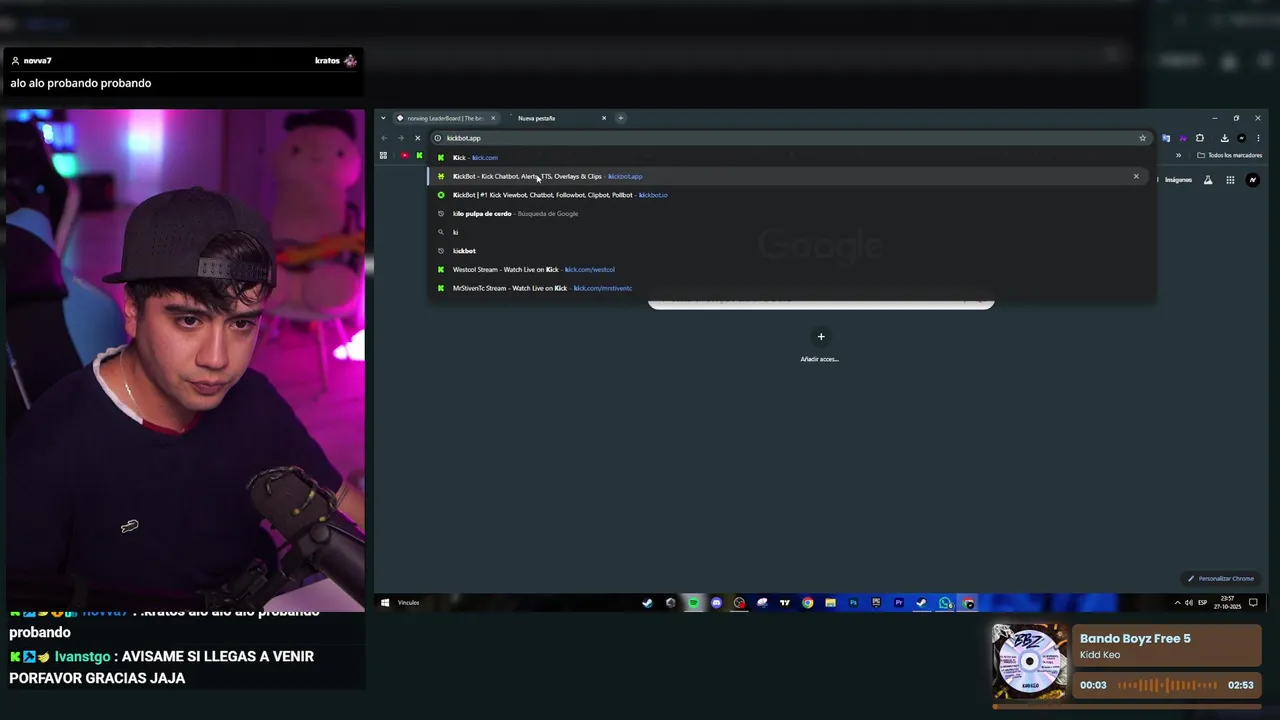Click the Vínculos toolbar label on taskbar
This screenshot has height=720, width=1280.
point(409,602)
